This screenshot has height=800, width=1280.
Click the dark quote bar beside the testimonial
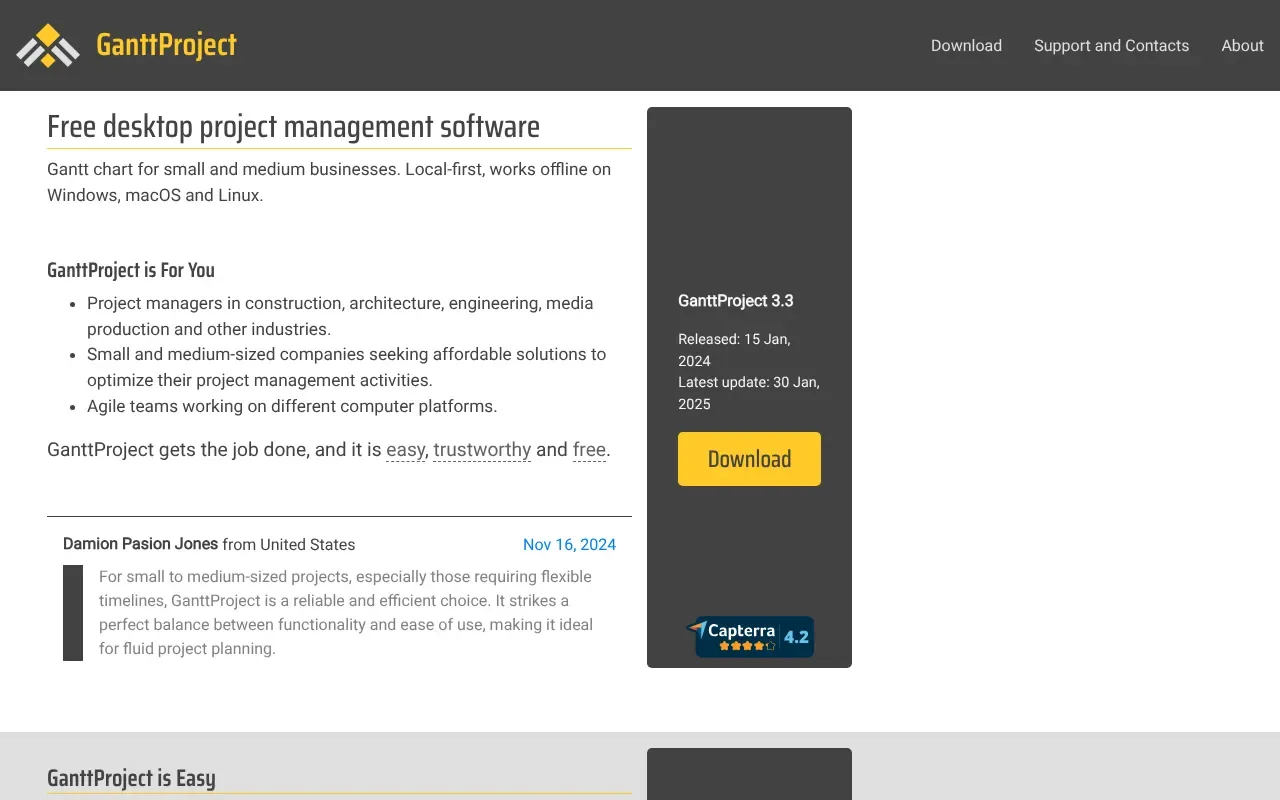coord(73,612)
